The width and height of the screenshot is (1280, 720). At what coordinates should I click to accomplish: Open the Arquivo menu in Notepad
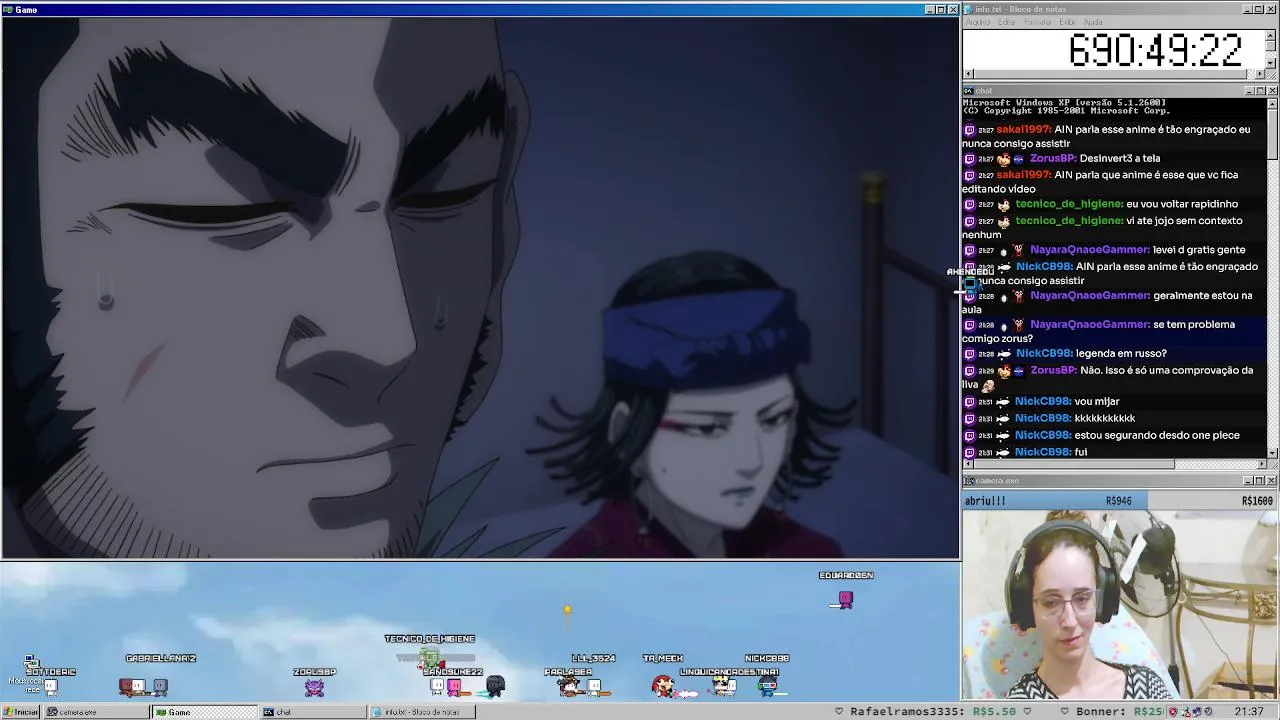(978, 22)
